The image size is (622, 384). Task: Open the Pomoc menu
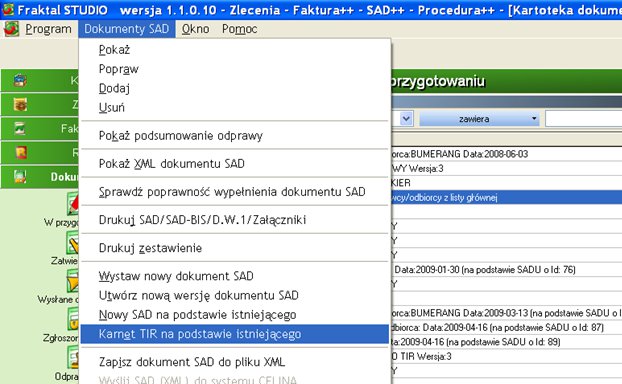tap(240, 29)
